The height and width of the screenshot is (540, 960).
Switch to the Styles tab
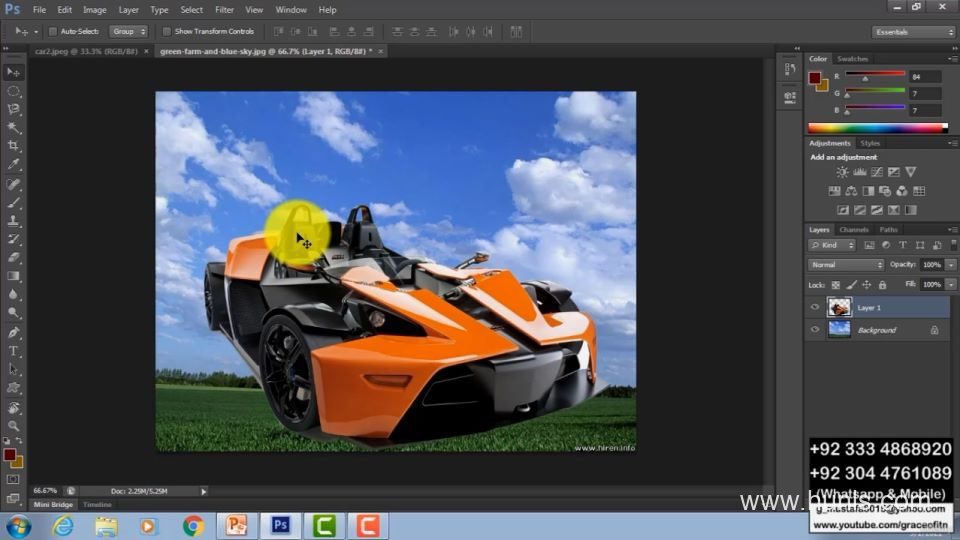[x=870, y=143]
